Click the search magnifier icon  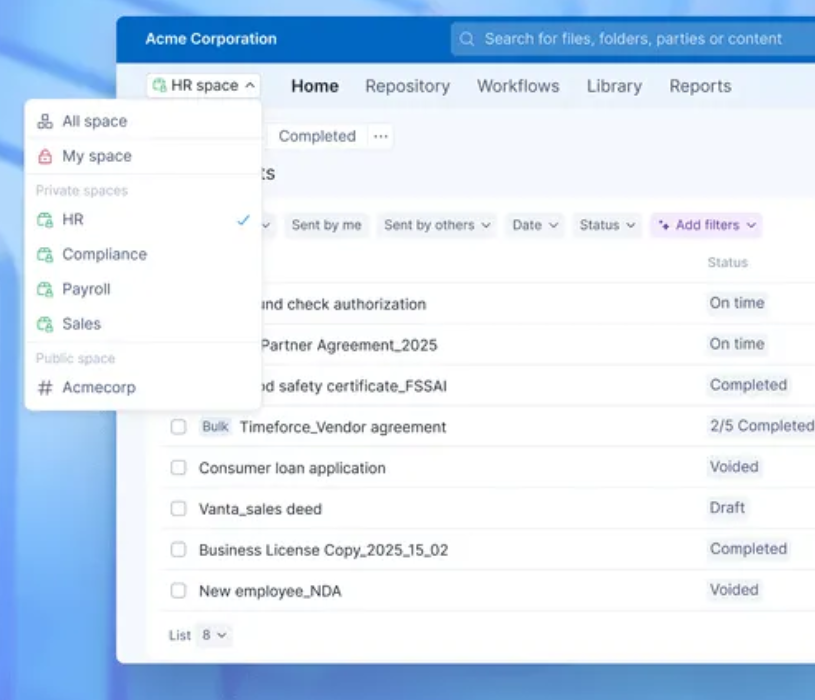point(467,39)
